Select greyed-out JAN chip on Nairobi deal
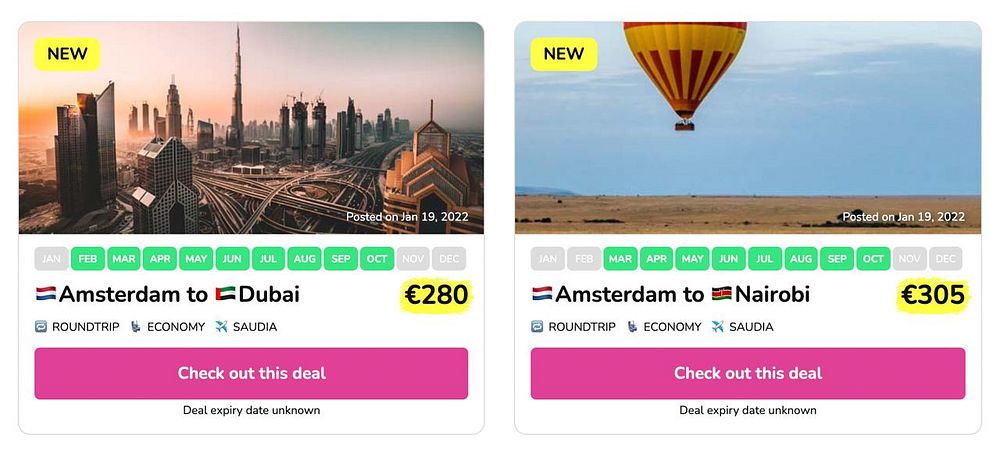The image size is (1000, 458). (548, 259)
